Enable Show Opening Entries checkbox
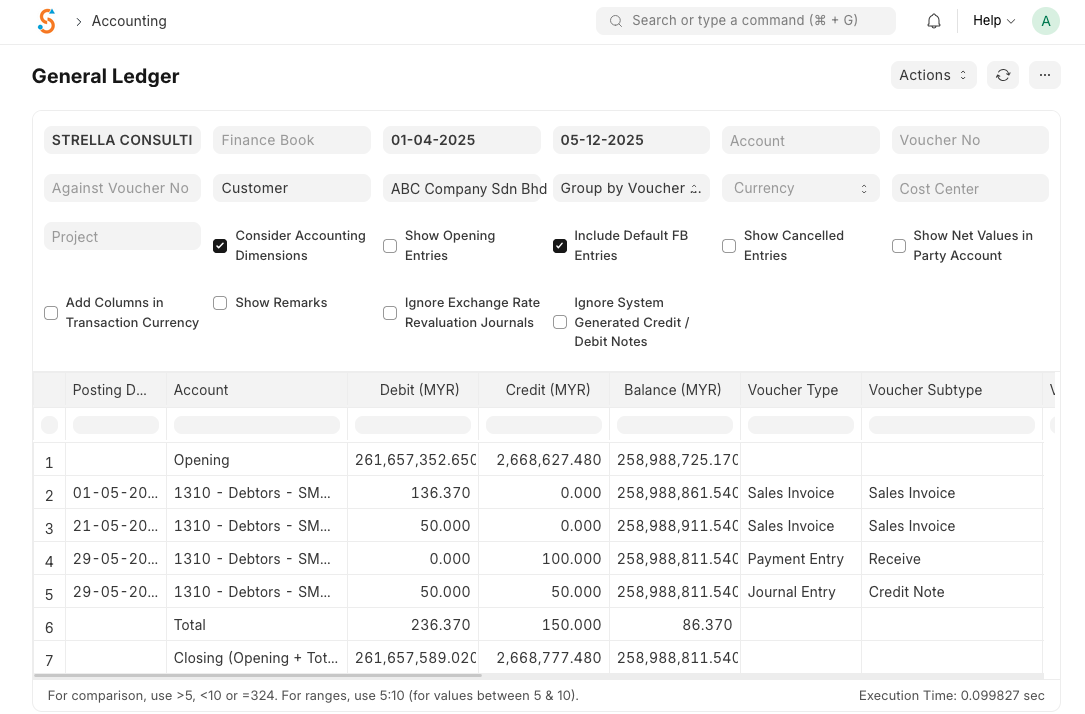The height and width of the screenshot is (714, 1085). coord(390,246)
